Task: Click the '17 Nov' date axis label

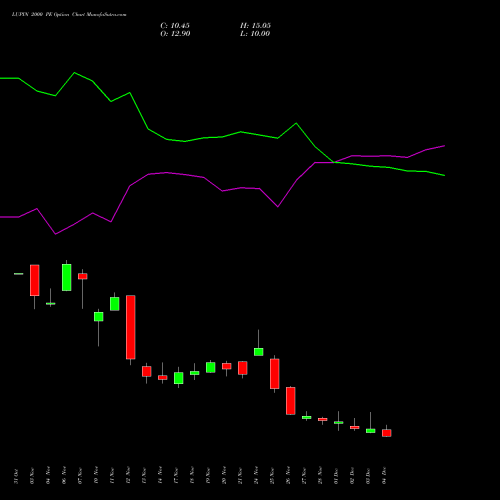Action: click(x=176, y=476)
